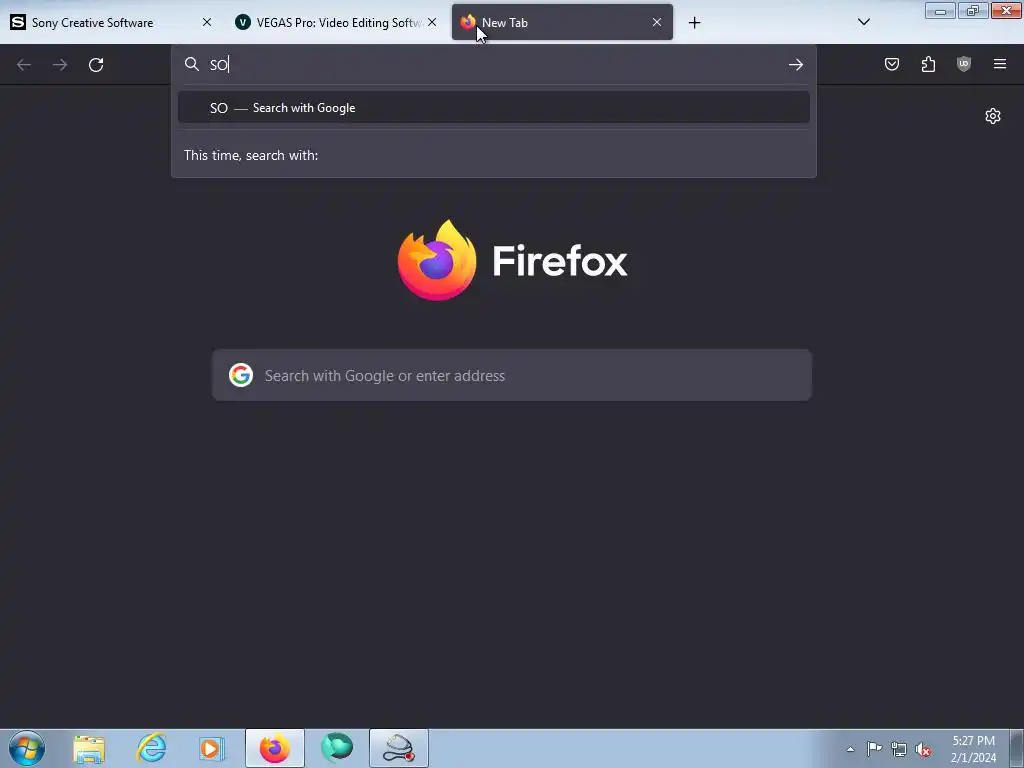
Task: Click the Google logo in the search box
Action: (241, 376)
